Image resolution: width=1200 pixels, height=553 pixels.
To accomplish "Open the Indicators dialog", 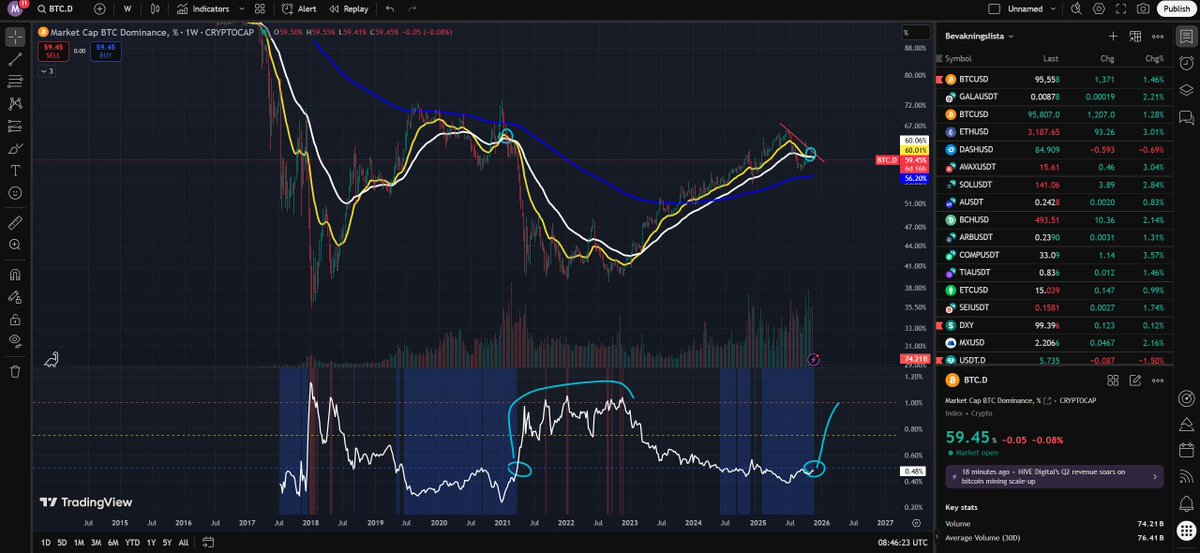I will pyautogui.click(x=203, y=9).
